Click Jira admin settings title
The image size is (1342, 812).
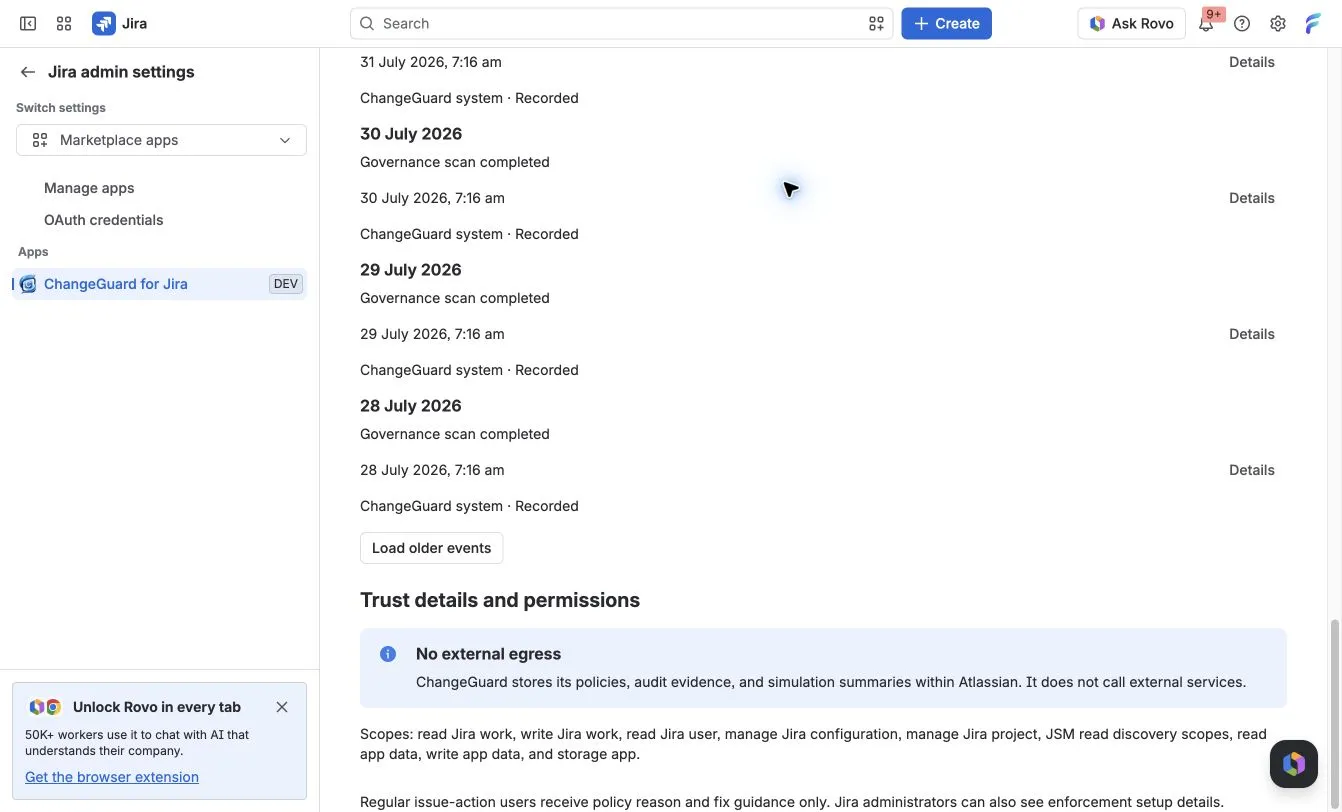pos(121,72)
